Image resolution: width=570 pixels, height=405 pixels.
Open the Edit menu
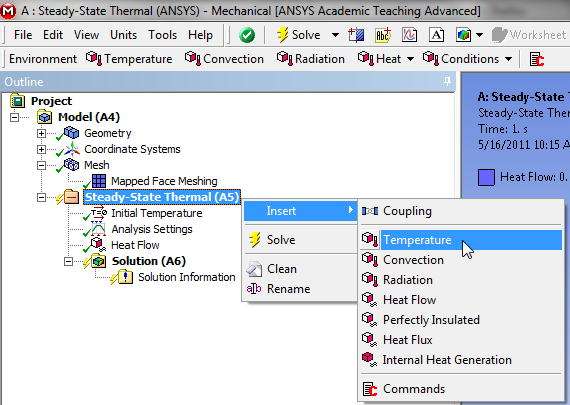tap(53, 35)
